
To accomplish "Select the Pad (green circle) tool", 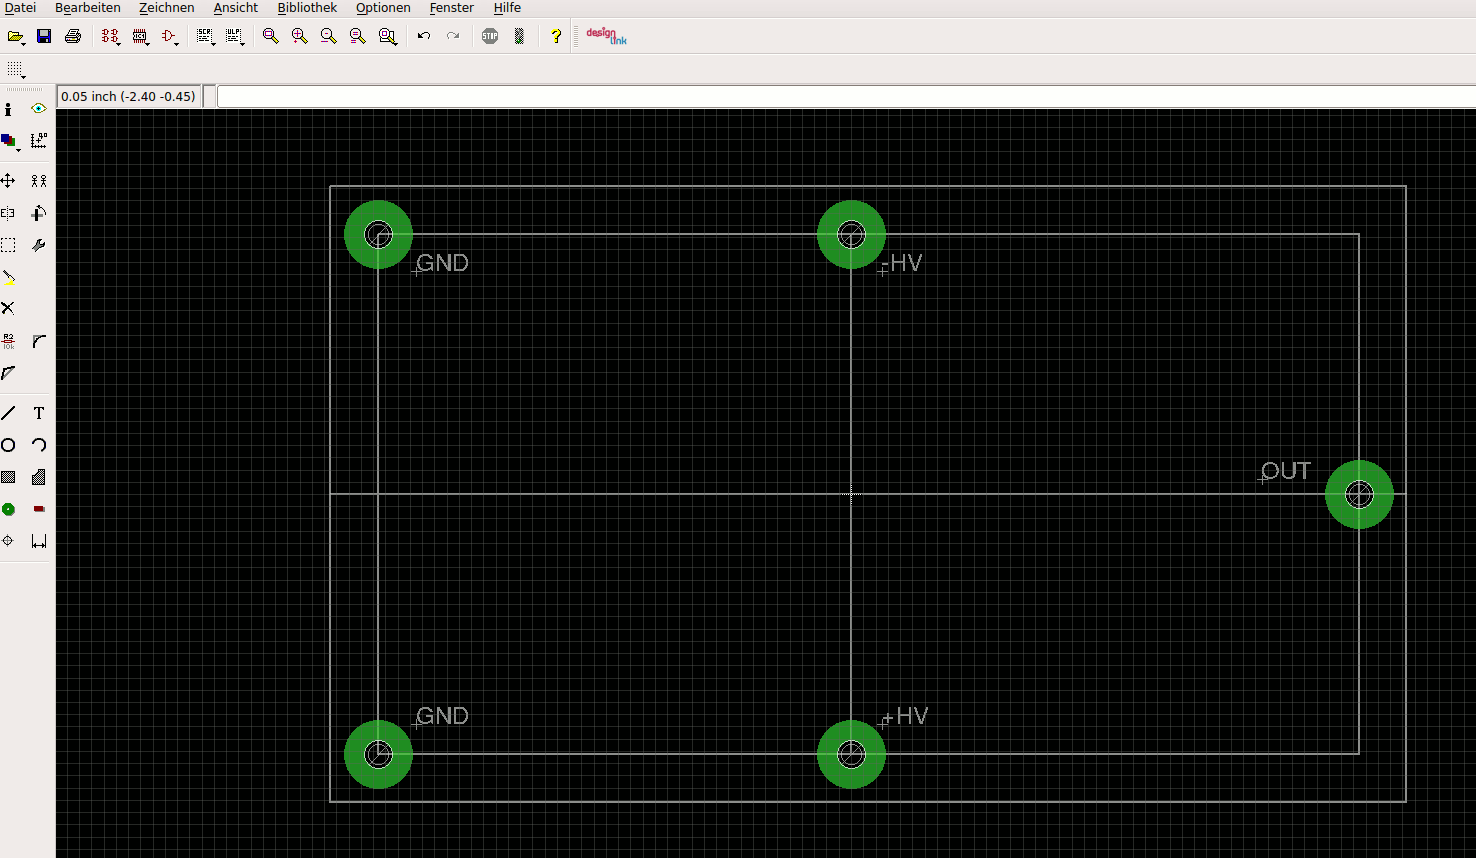I will pyautogui.click(x=8, y=509).
